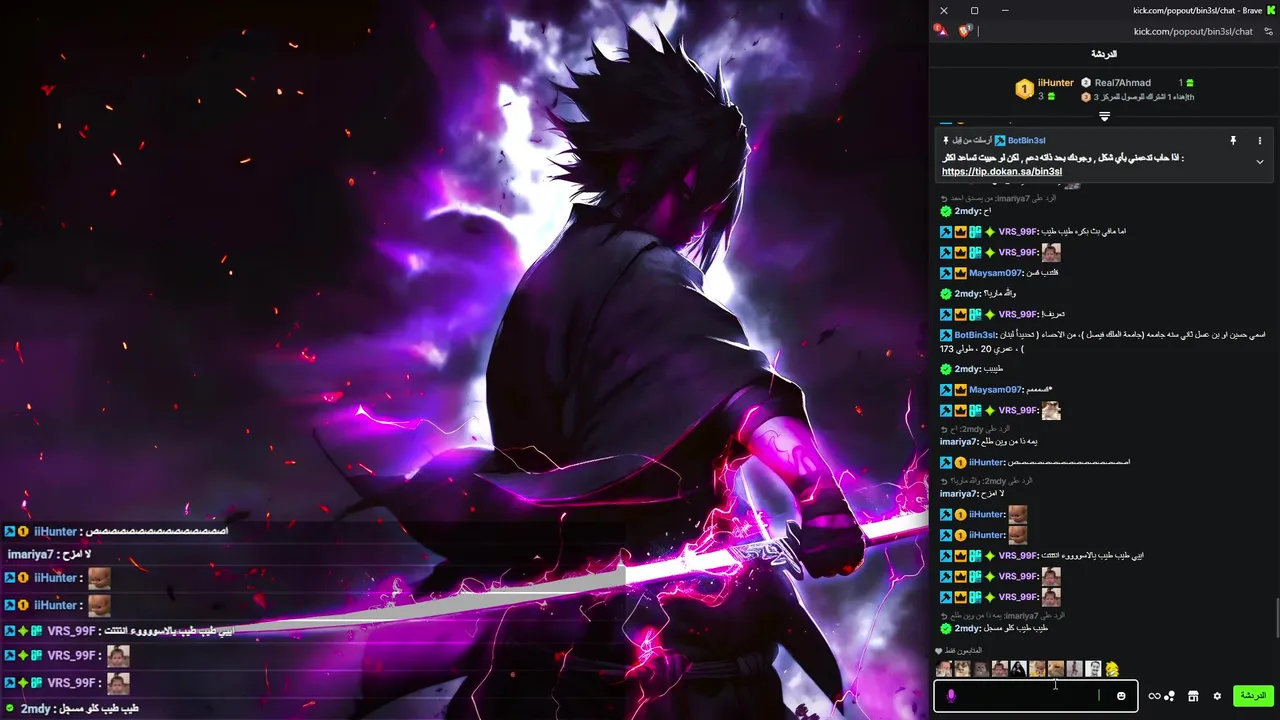Click BotBin3sl name in the pinned message
The width and height of the screenshot is (1280, 720).
click(1026, 141)
